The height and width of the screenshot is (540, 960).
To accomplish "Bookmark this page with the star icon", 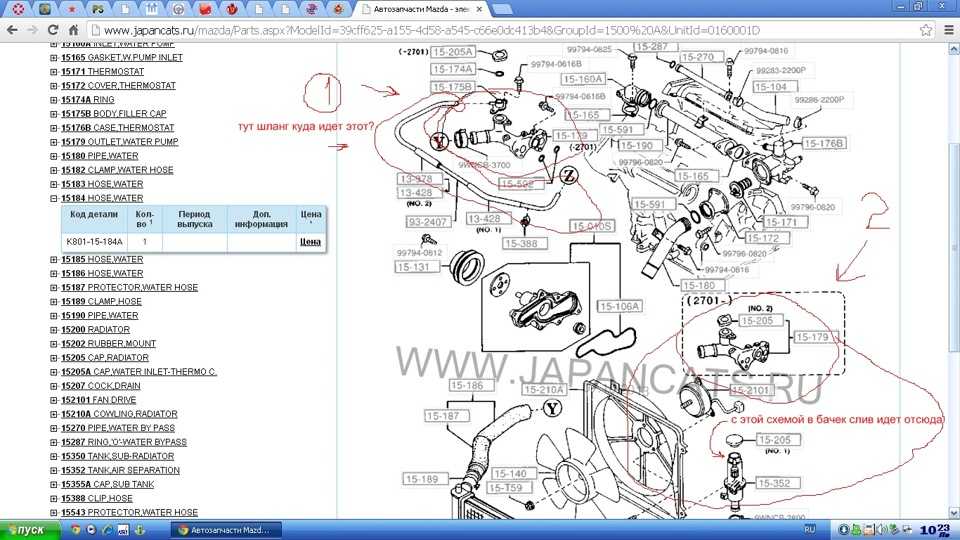I will tap(926, 29).
